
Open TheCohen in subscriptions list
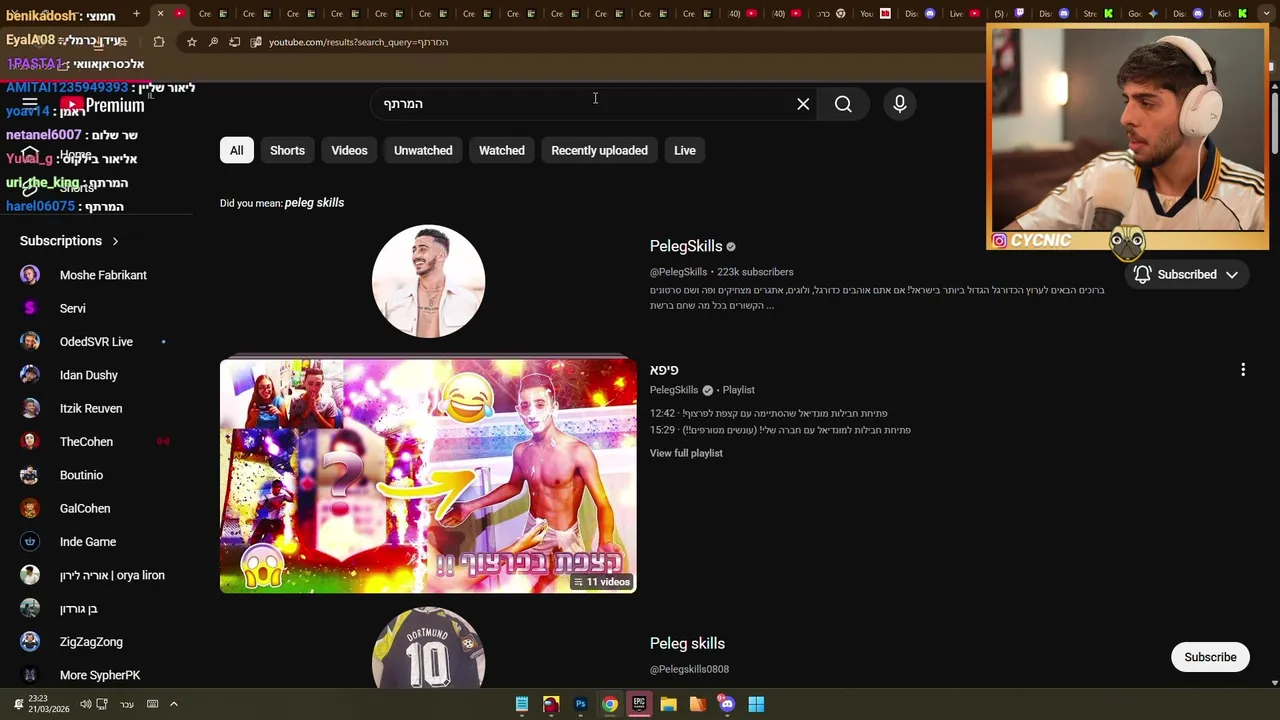tap(86, 442)
